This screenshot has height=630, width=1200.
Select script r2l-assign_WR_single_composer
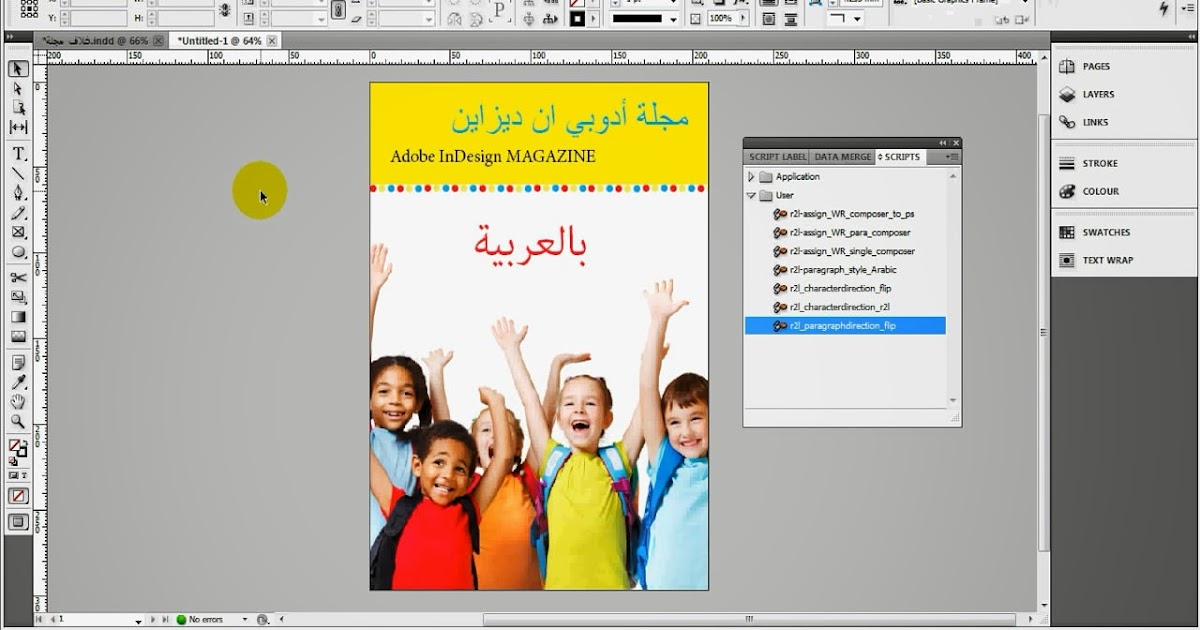852,251
